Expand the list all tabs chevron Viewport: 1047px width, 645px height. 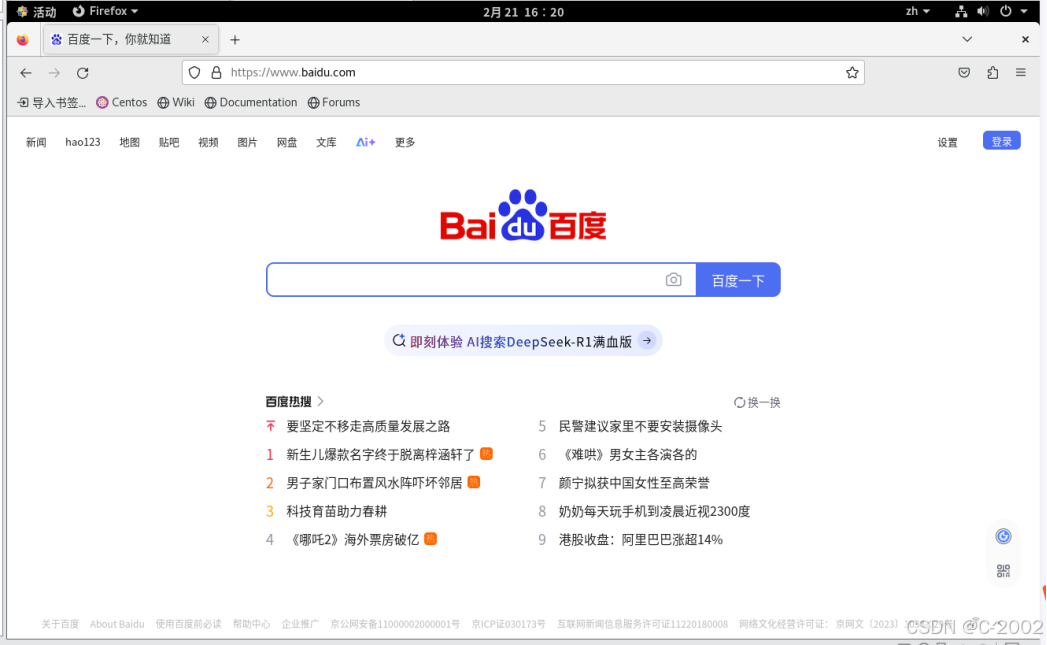[967, 39]
